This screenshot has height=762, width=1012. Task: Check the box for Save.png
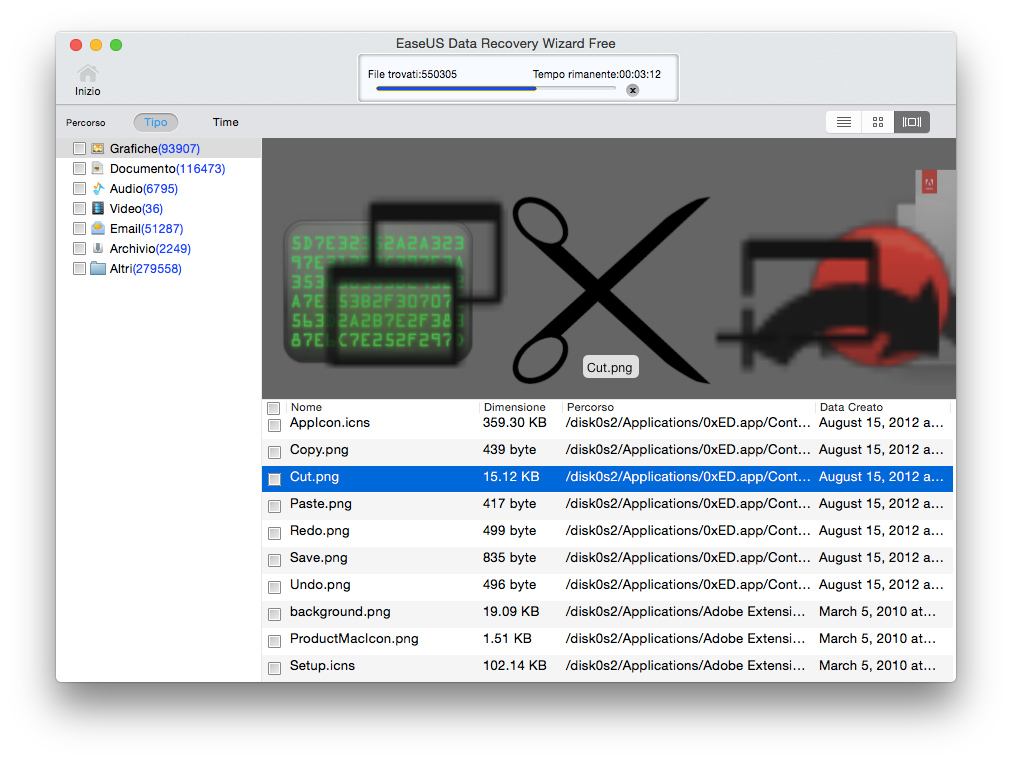[x=274, y=560]
